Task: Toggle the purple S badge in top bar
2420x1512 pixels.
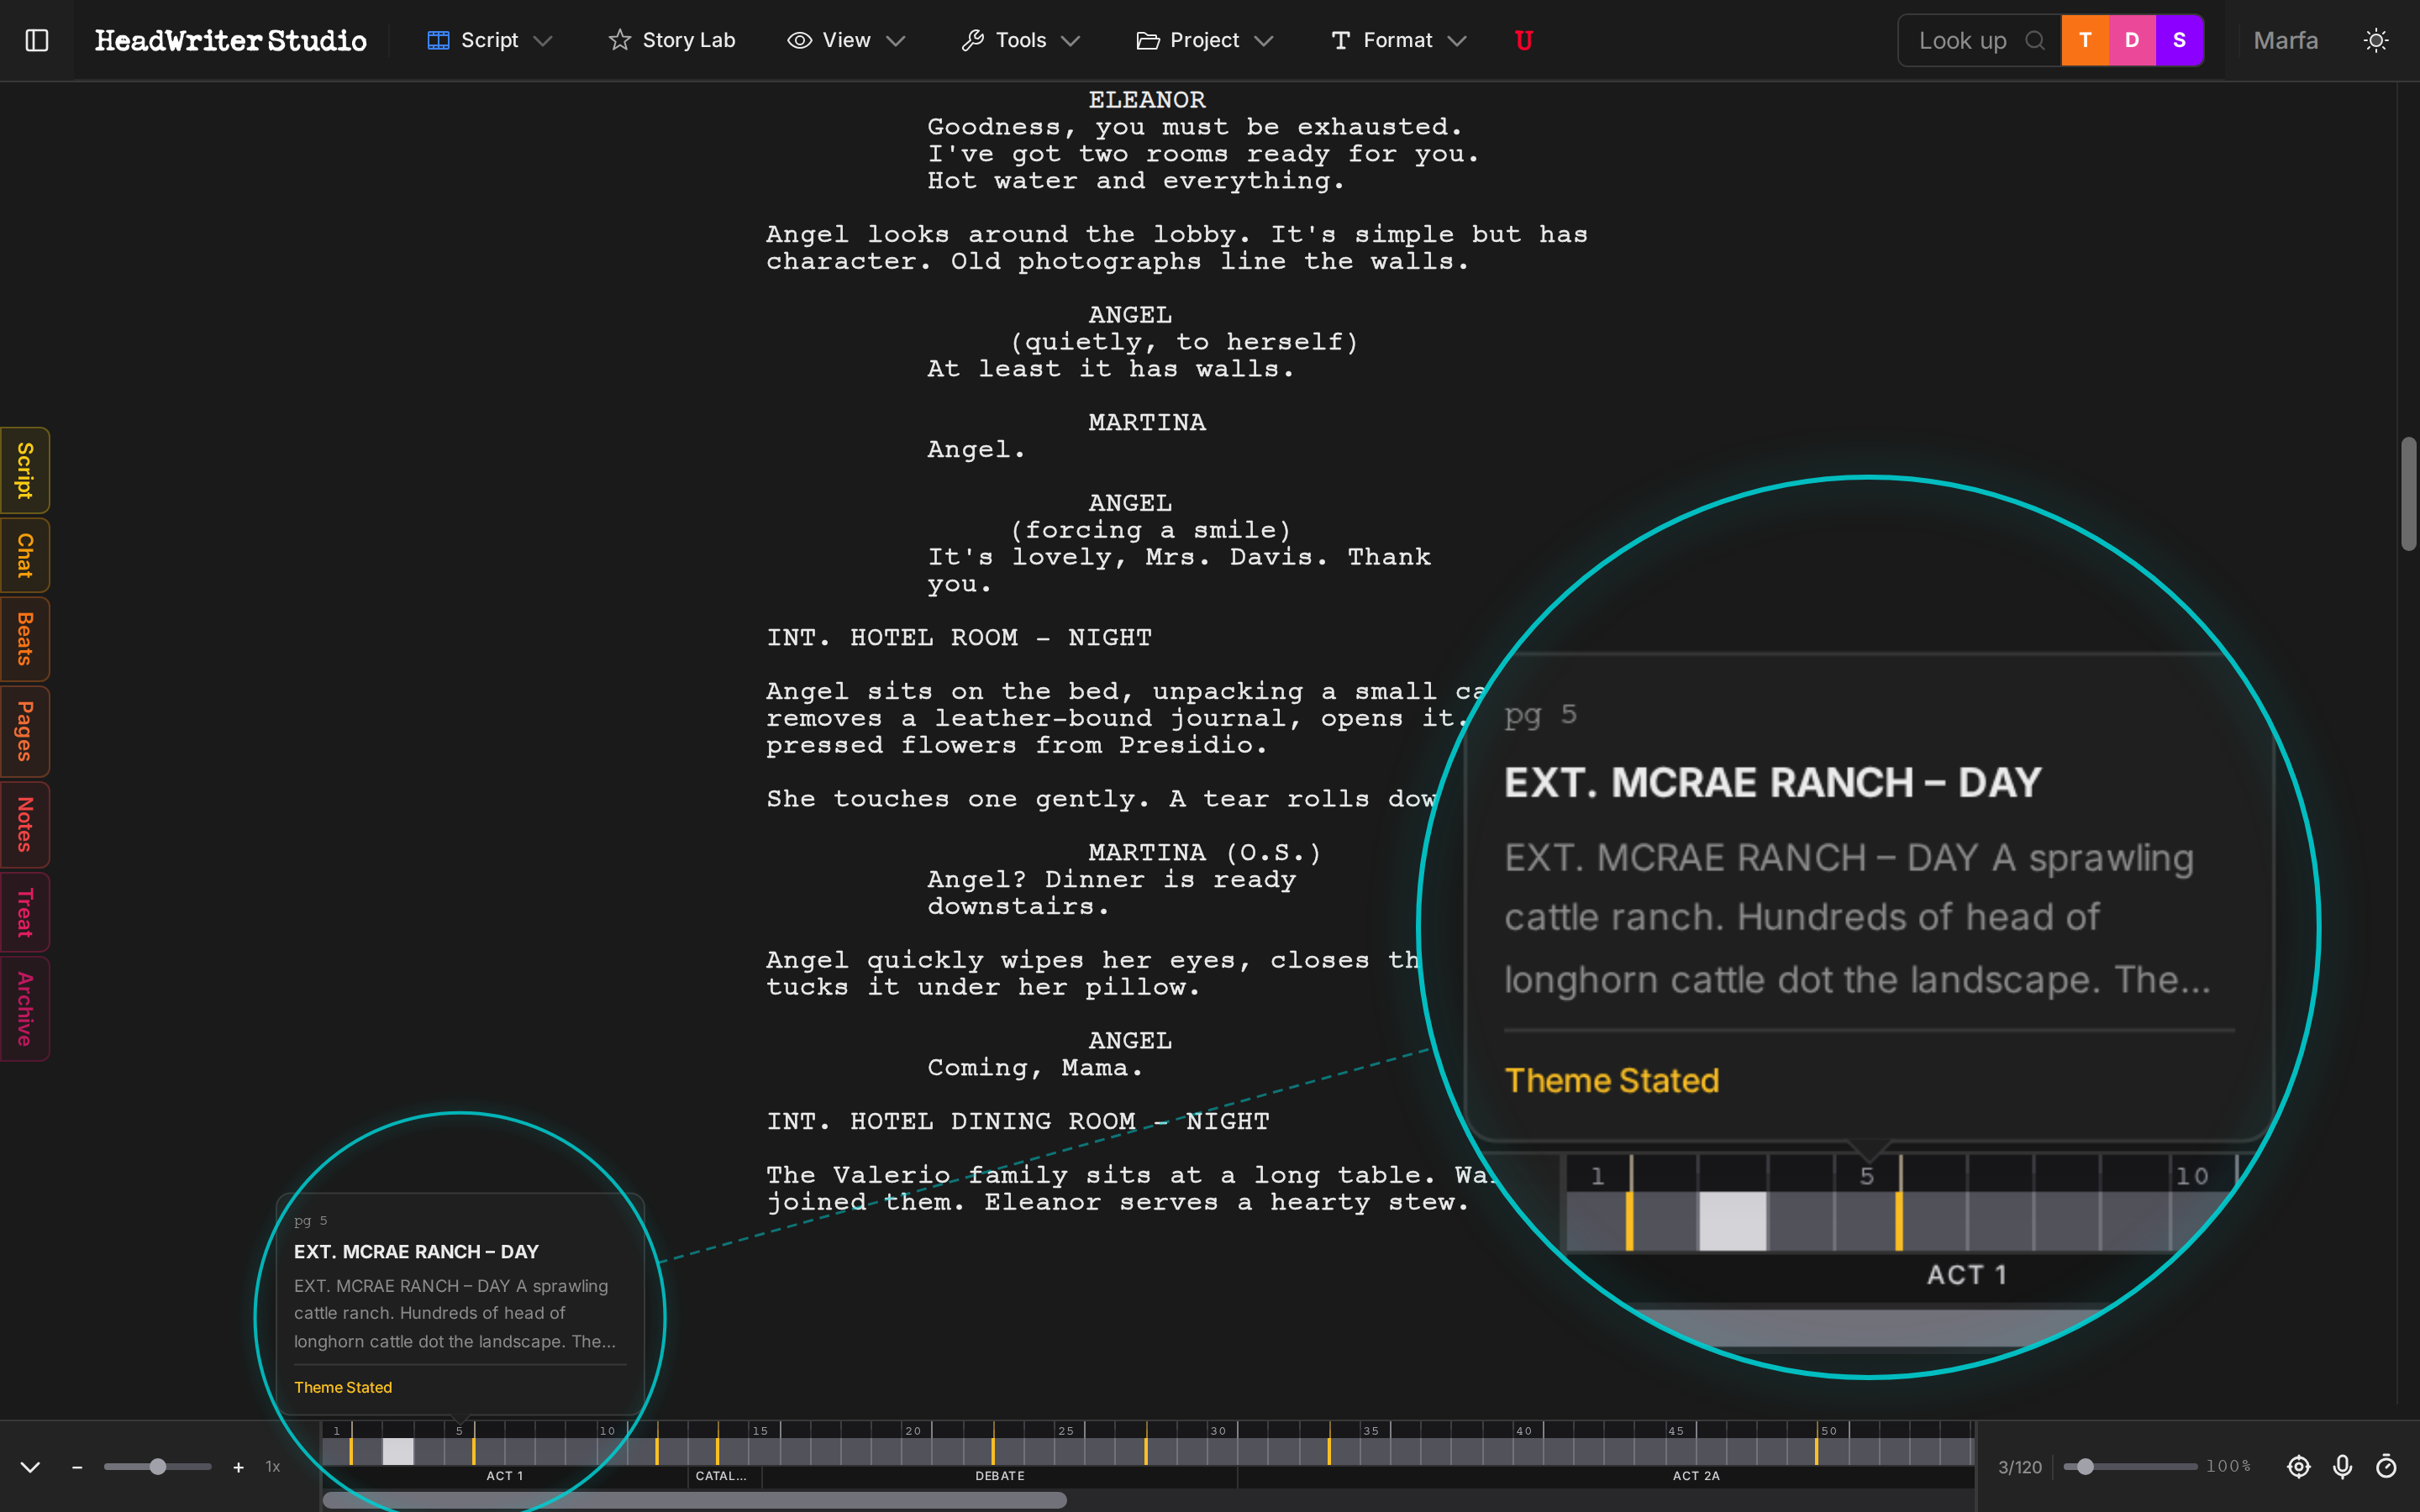Action: [x=2179, y=40]
